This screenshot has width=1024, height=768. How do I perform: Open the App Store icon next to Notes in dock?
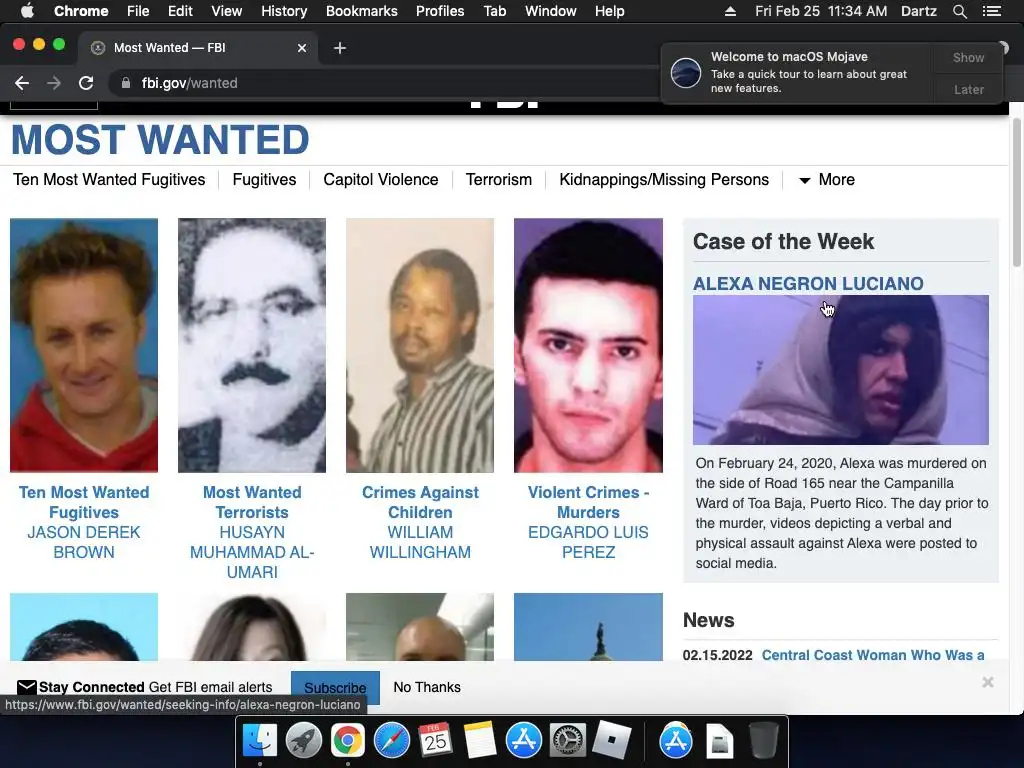[523, 741]
